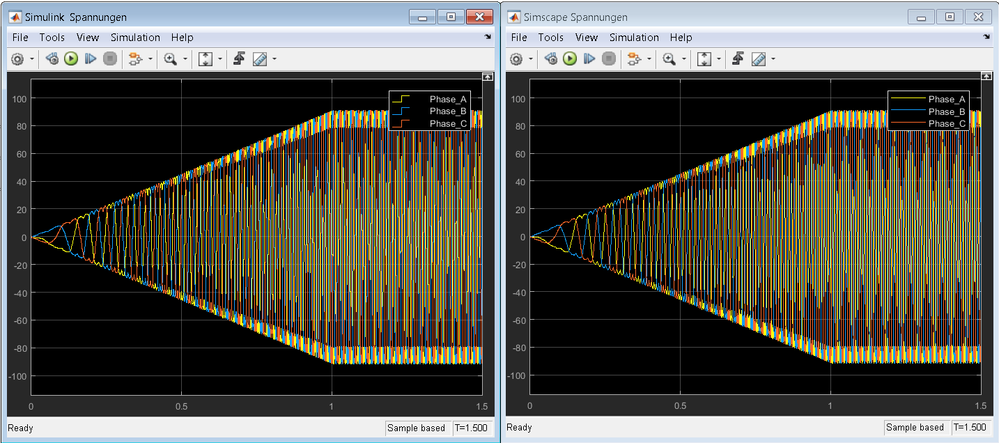
Task: Click Scale Y-Axis Limits icon in Simulink Spannungen
Action: [x=205, y=59]
